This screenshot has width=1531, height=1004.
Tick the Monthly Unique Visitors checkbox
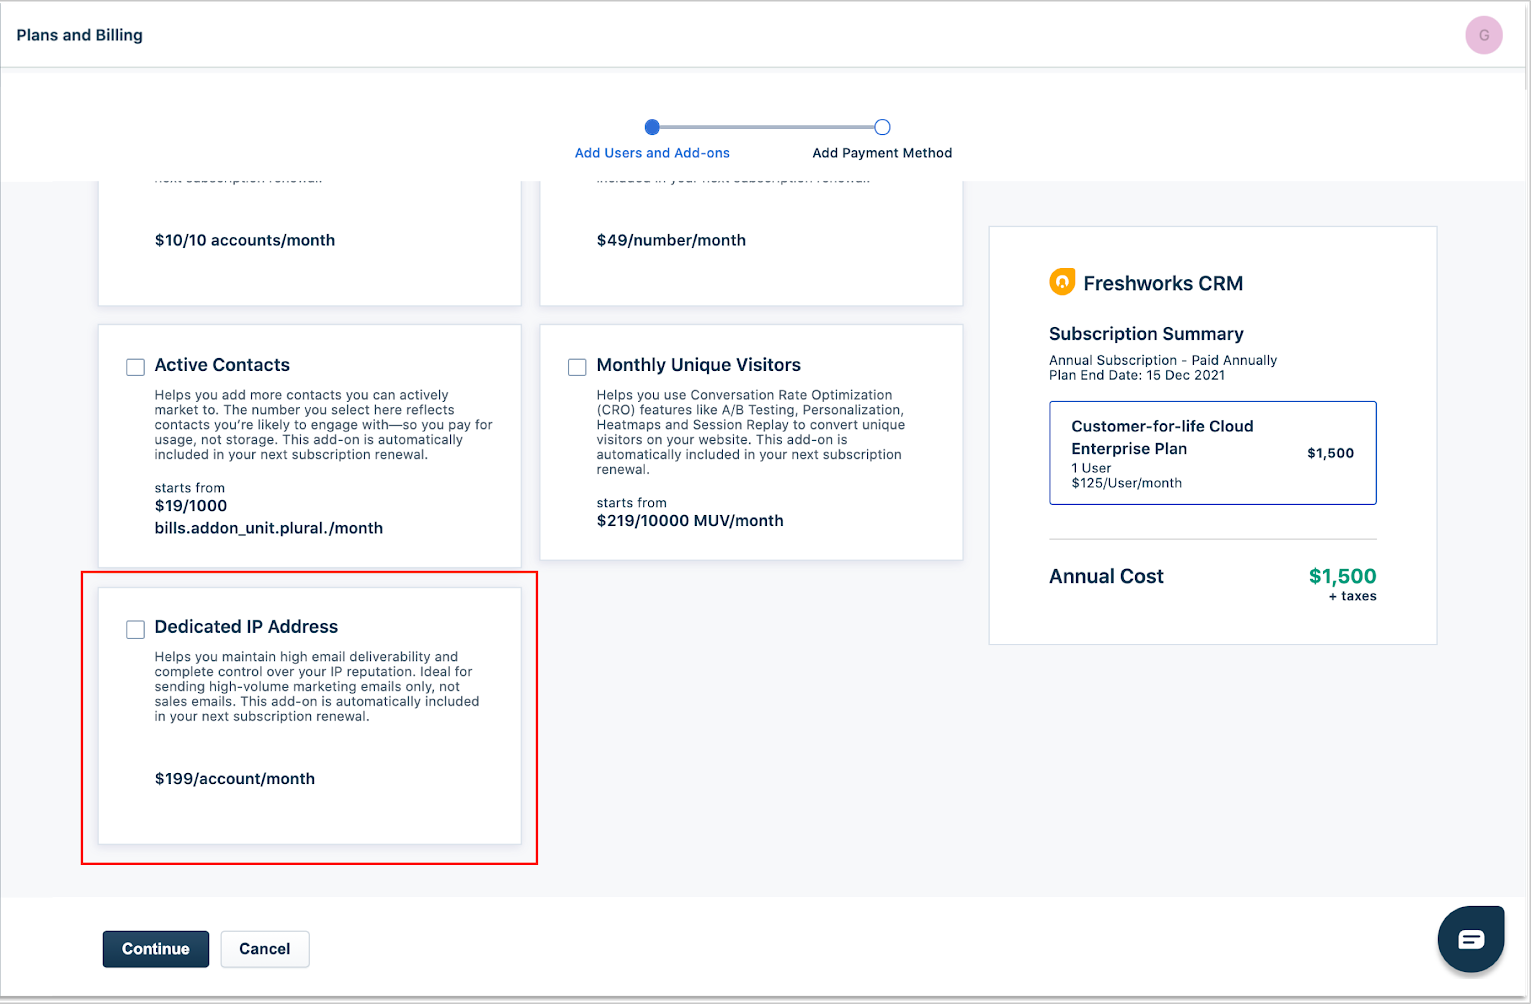[577, 367]
